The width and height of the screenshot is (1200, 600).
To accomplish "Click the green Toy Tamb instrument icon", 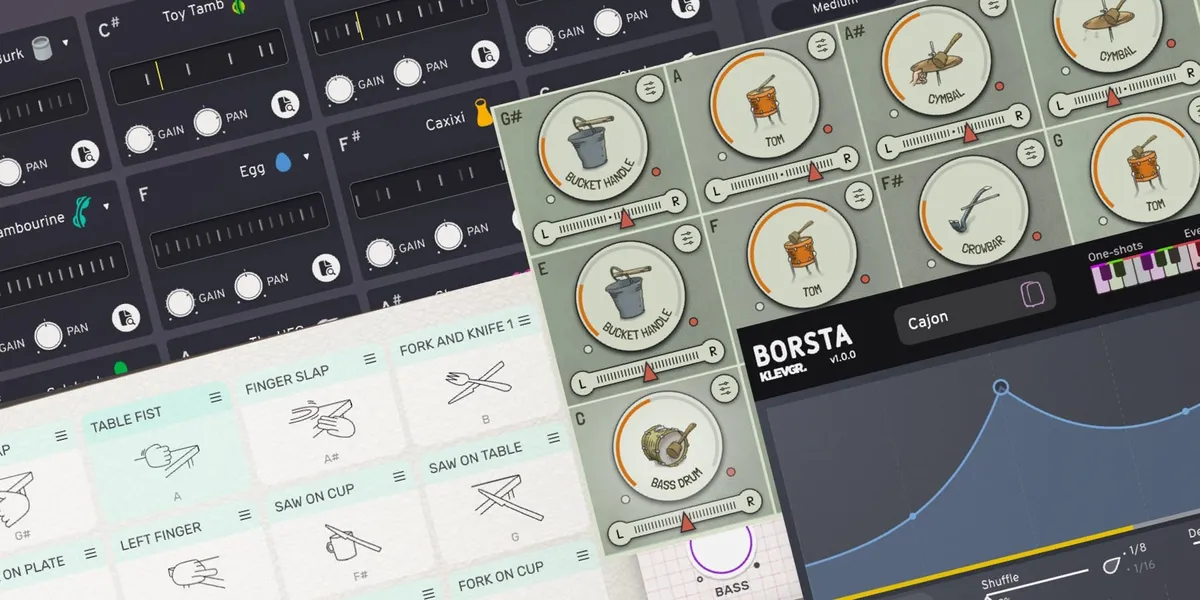I will tap(239, 7).
